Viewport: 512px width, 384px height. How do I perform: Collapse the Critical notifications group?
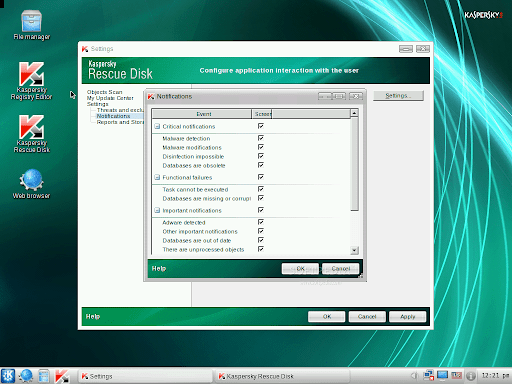(x=157, y=126)
